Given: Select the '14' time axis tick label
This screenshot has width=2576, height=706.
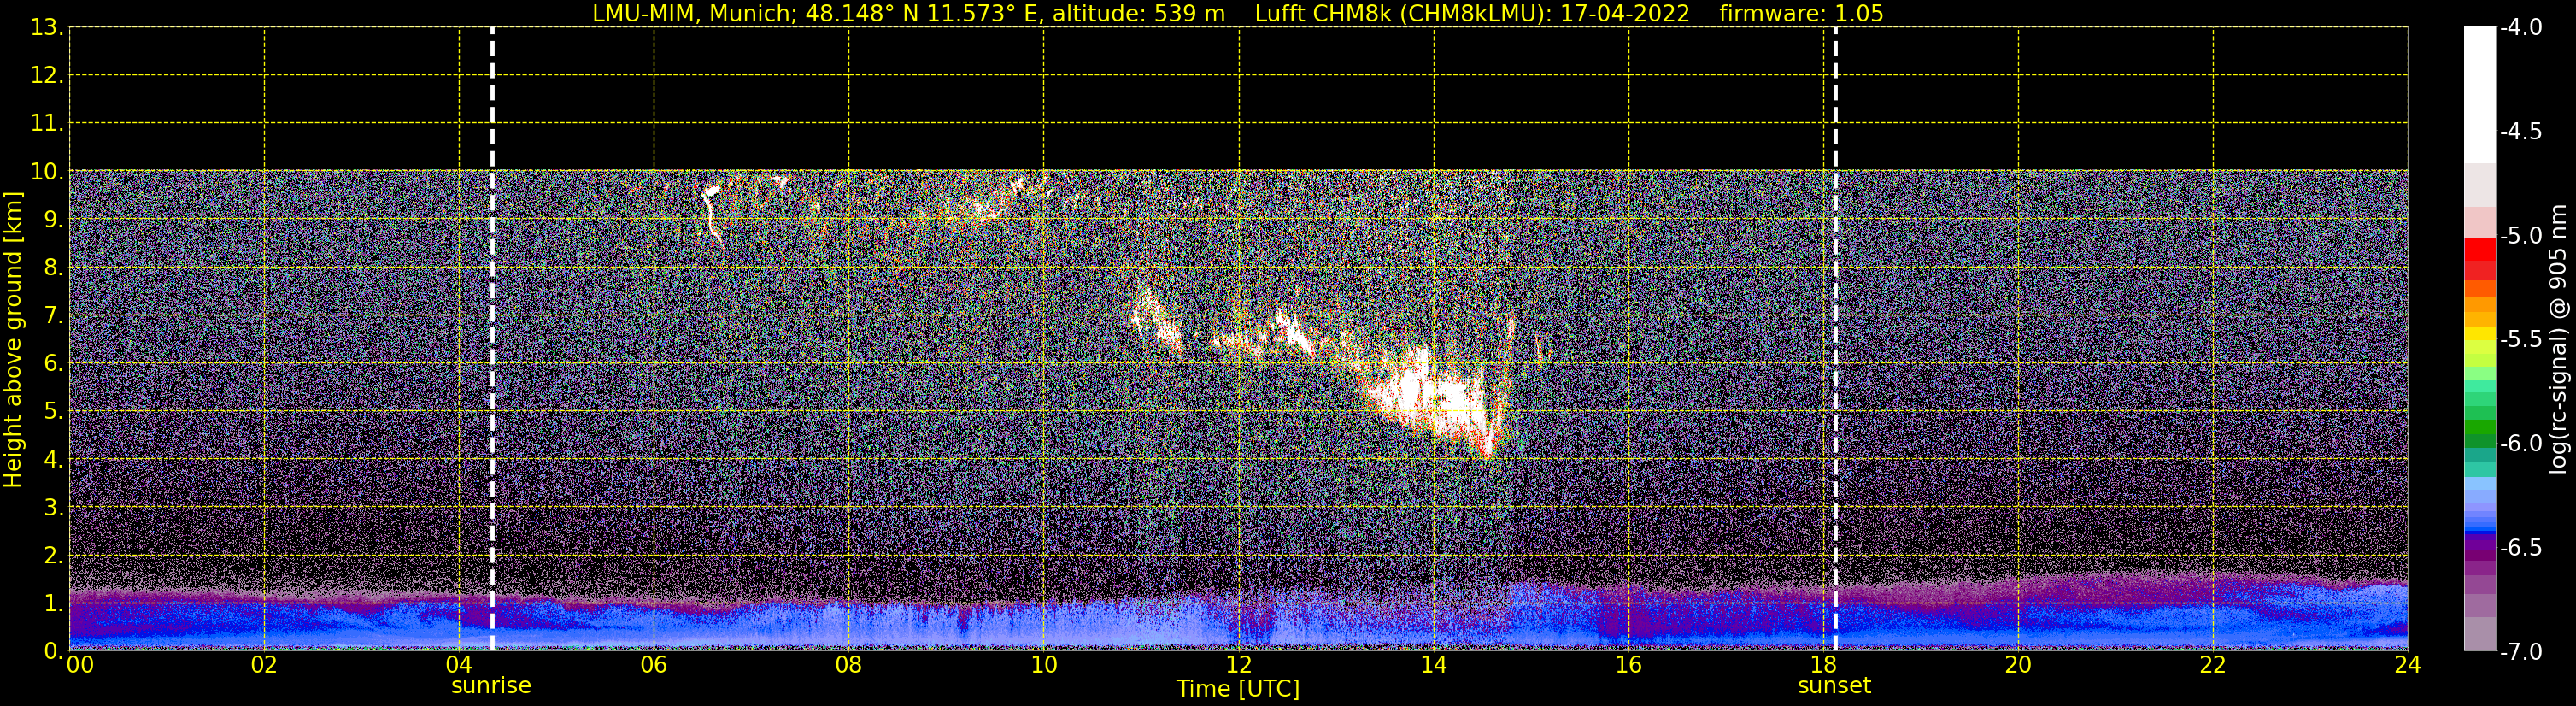Looking at the screenshot, I should pos(1434,666).
